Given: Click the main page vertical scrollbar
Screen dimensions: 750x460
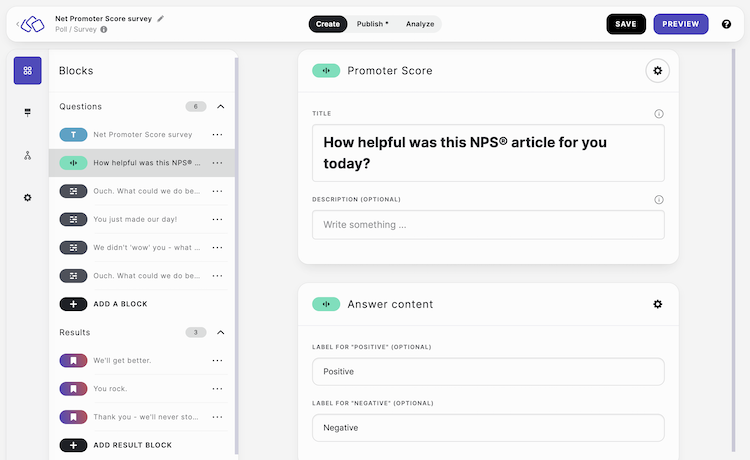Looking at the screenshot, I should coord(733,250).
